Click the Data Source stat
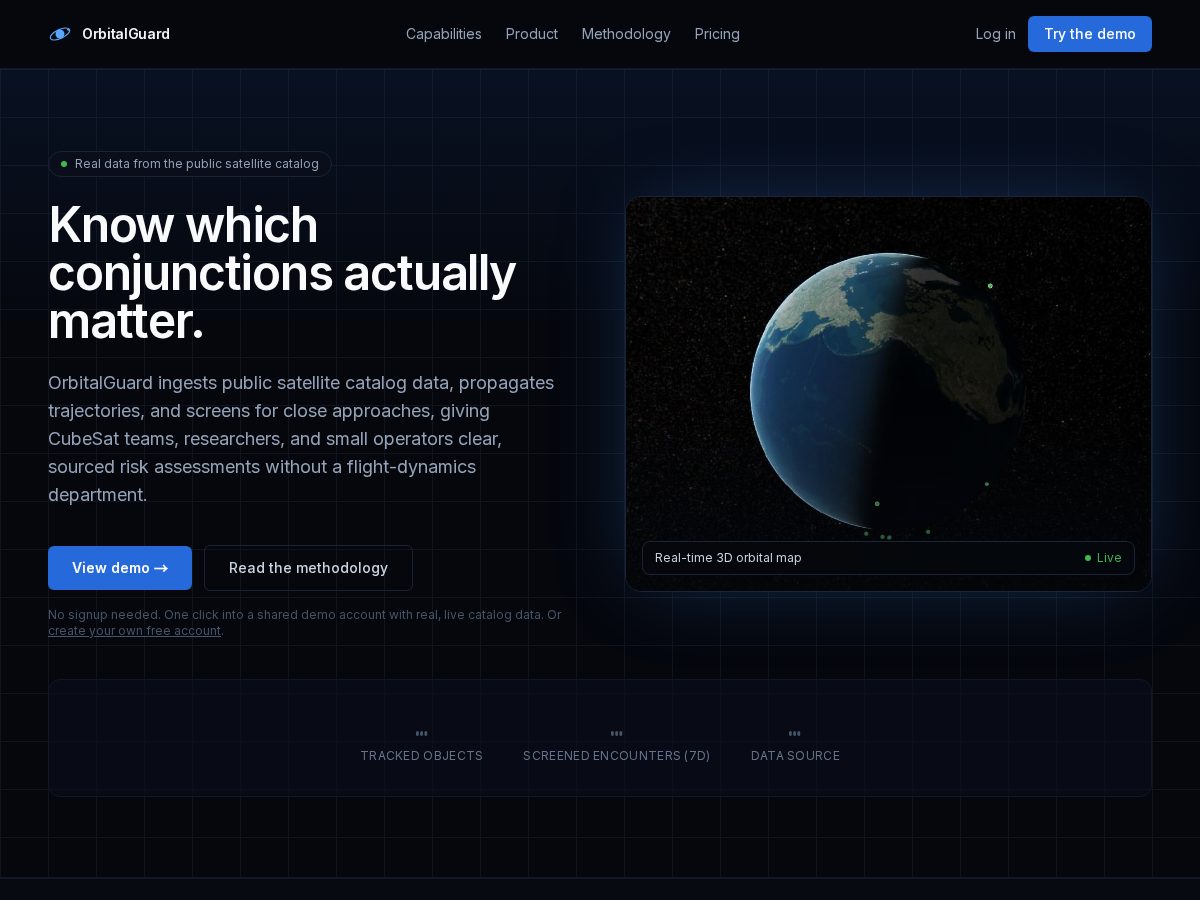Screen dimensions: 1200x900 [795, 746]
